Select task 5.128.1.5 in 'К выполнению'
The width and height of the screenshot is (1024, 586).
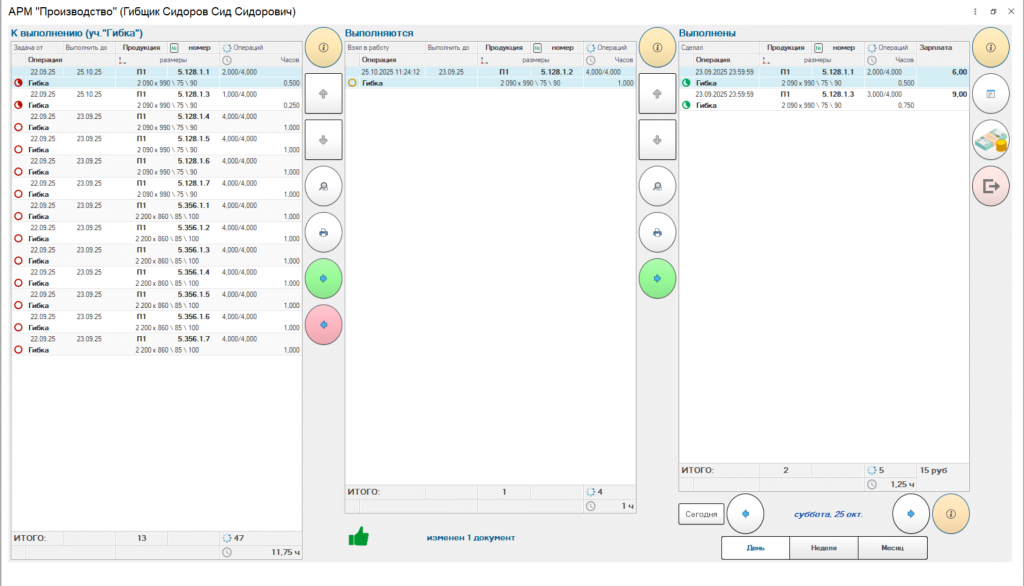157,144
